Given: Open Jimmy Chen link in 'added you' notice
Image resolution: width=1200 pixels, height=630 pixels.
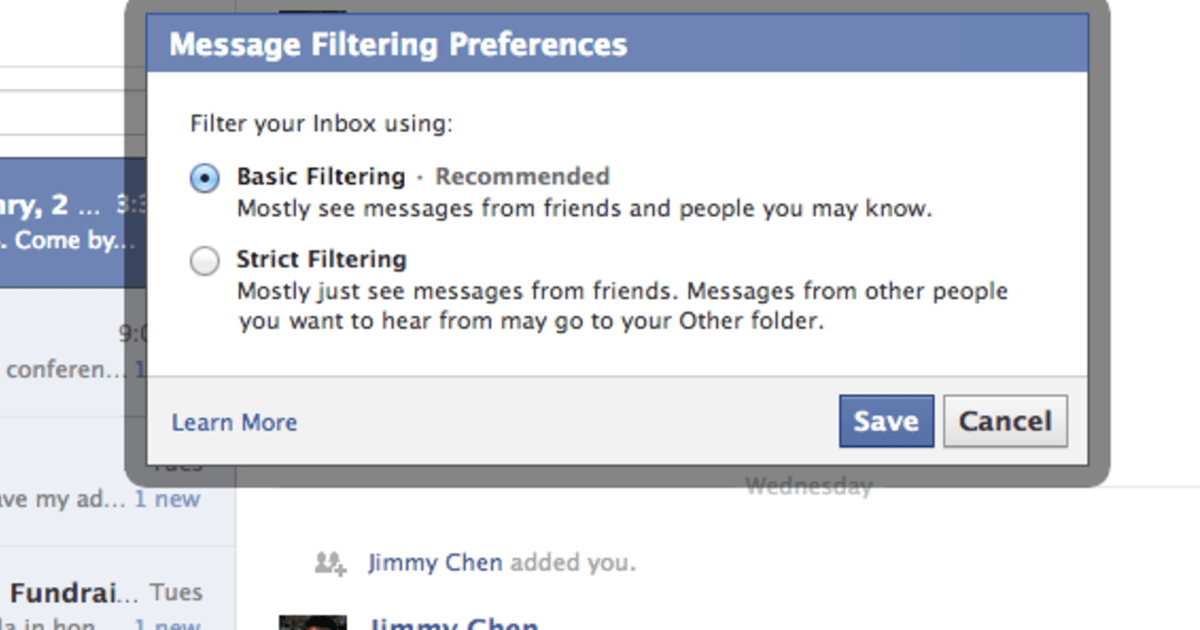Looking at the screenshot, I should click(x=435, y=563).
